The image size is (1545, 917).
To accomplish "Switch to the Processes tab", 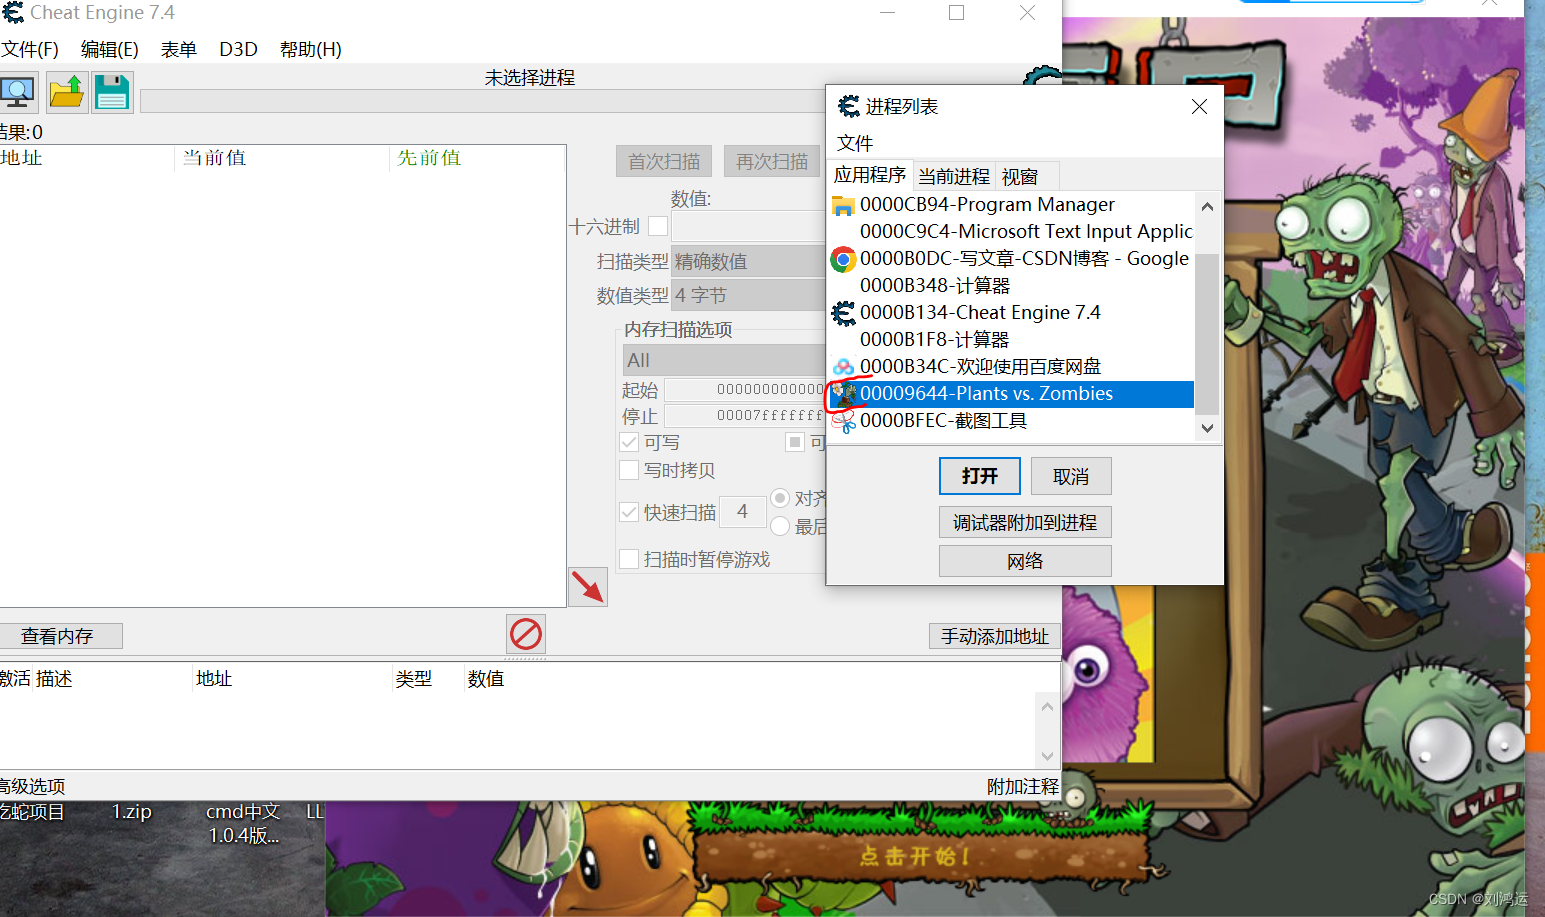I will click(x=954, y=176).
